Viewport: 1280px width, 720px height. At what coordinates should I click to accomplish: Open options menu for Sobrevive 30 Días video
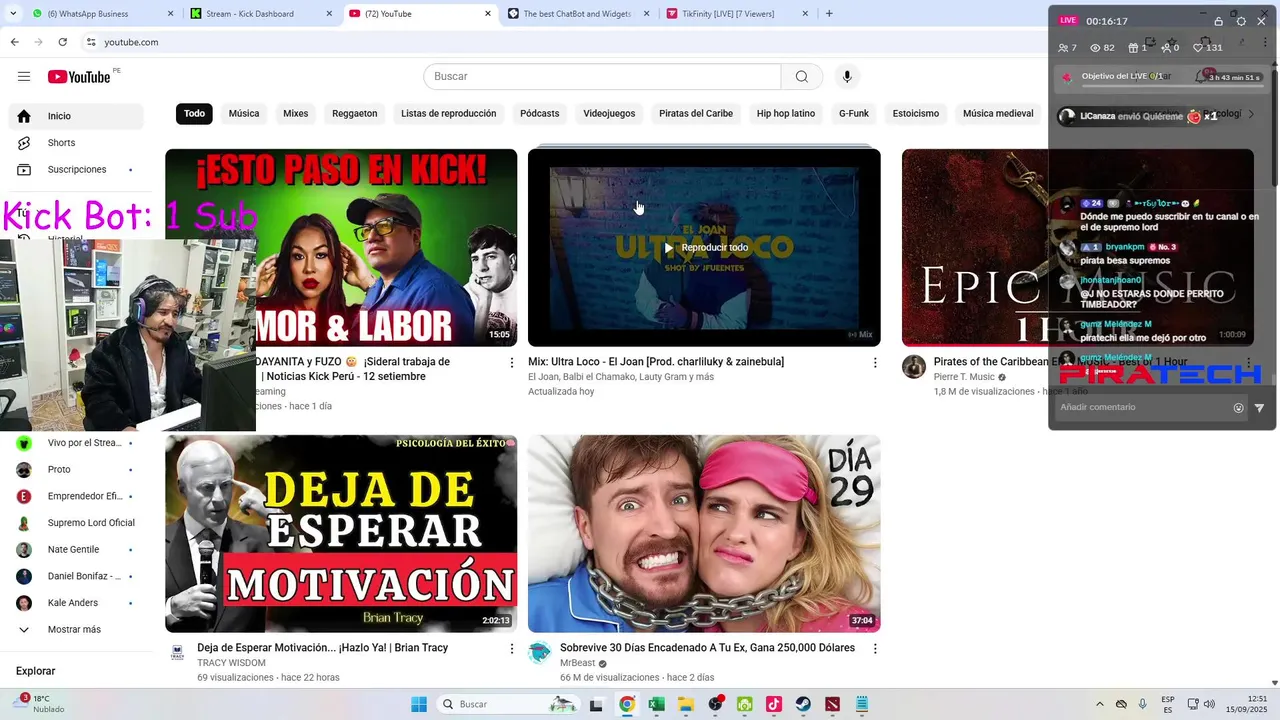(x=875, y=649)
